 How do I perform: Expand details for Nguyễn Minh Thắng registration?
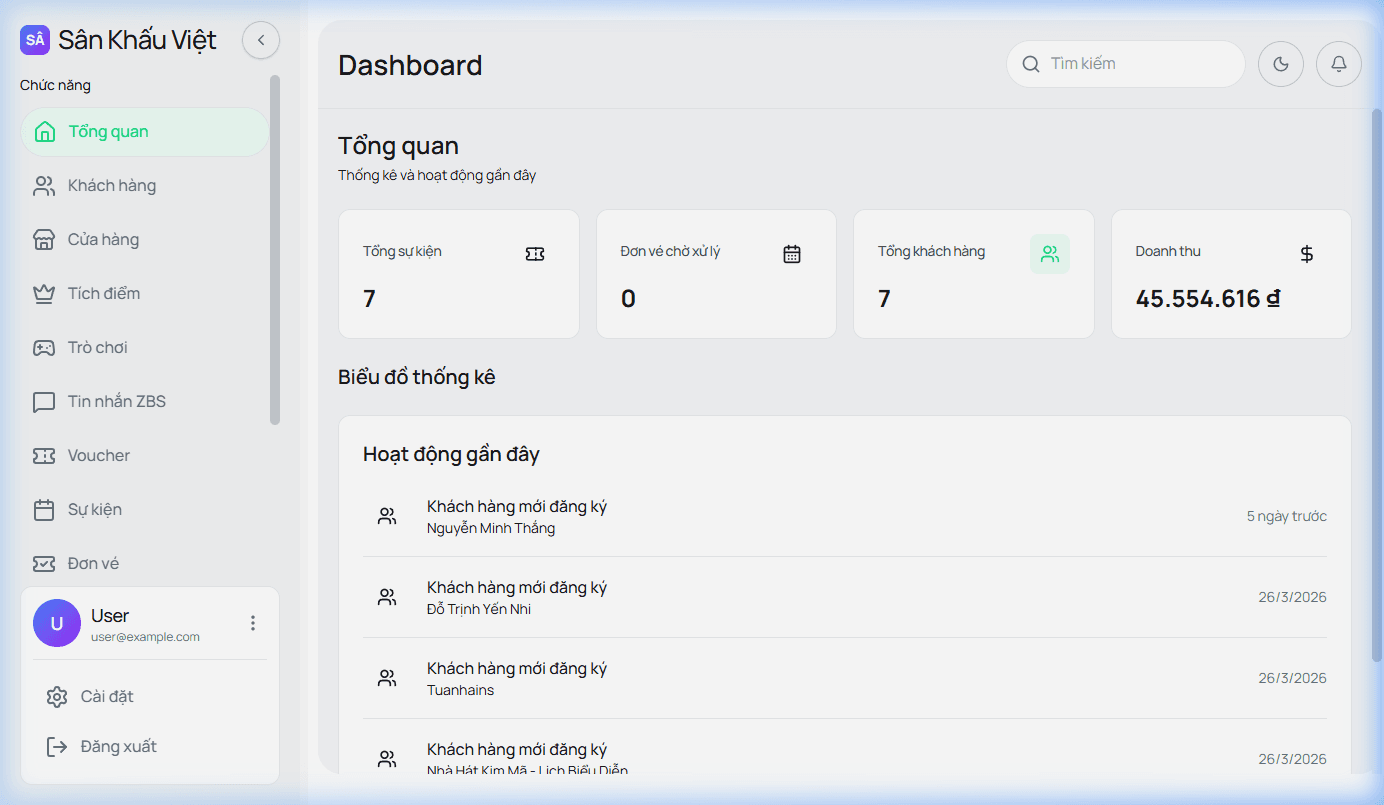pos(846,516)
